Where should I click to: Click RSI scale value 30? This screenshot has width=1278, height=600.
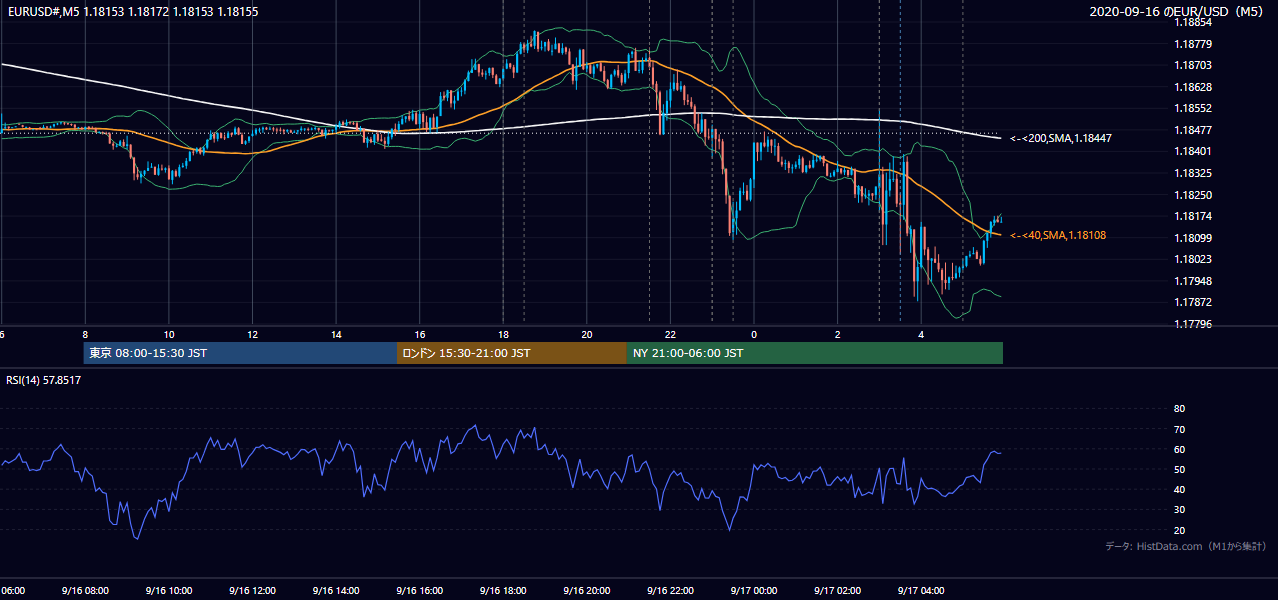pos(1179,509)
